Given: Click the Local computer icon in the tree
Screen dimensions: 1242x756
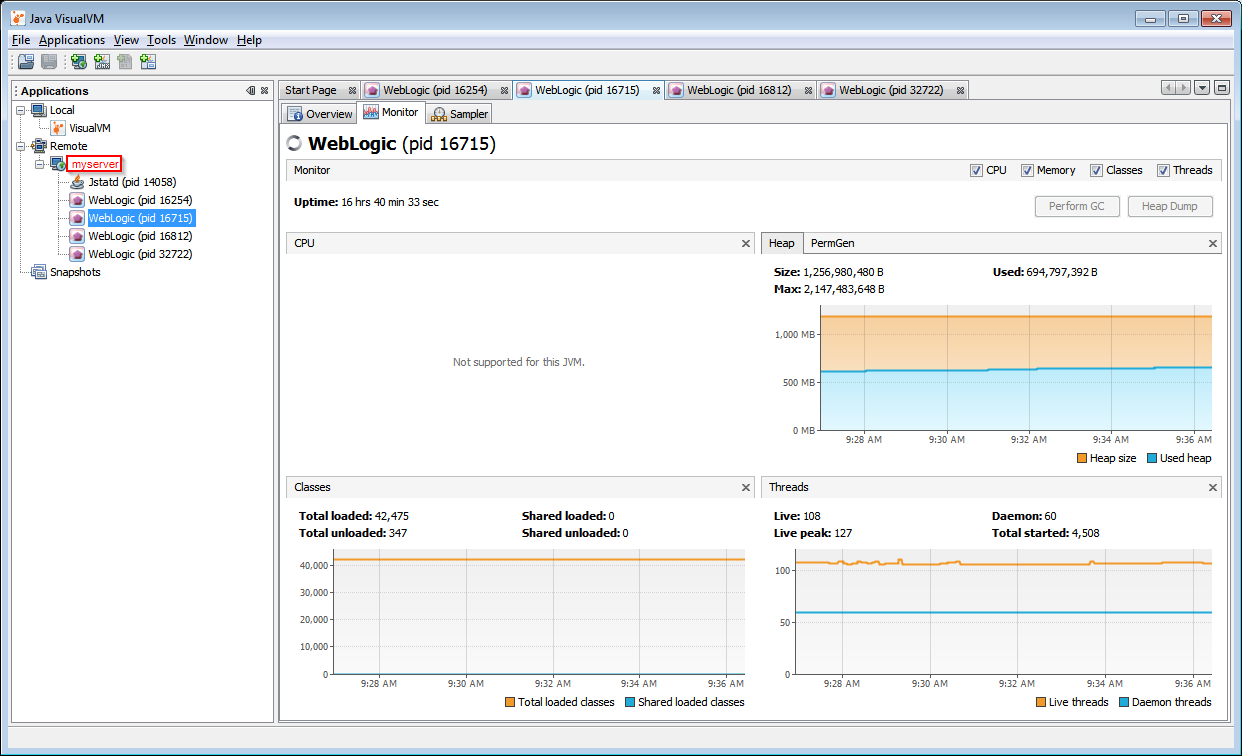Looking at the screenshot, I should (39, 110).
